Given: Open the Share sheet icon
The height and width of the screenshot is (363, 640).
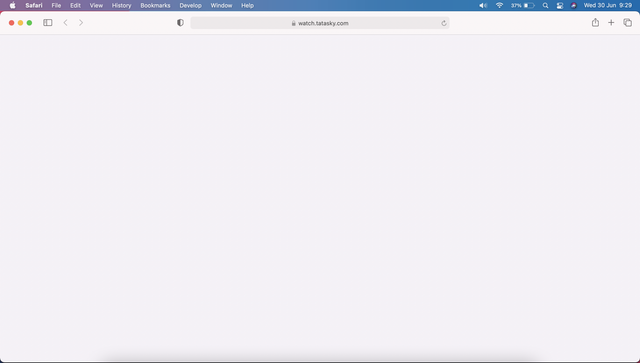Looking at the screenshot, I should pyautogui.click(x=595, y=22).
